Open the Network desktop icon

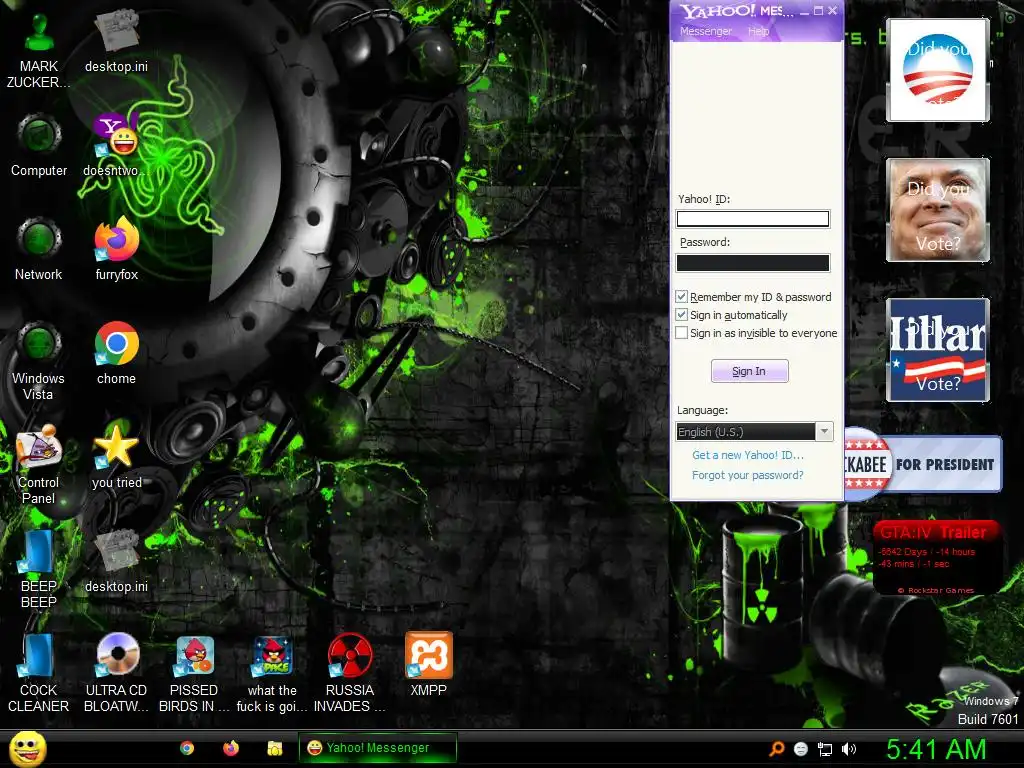click(39, 249)
